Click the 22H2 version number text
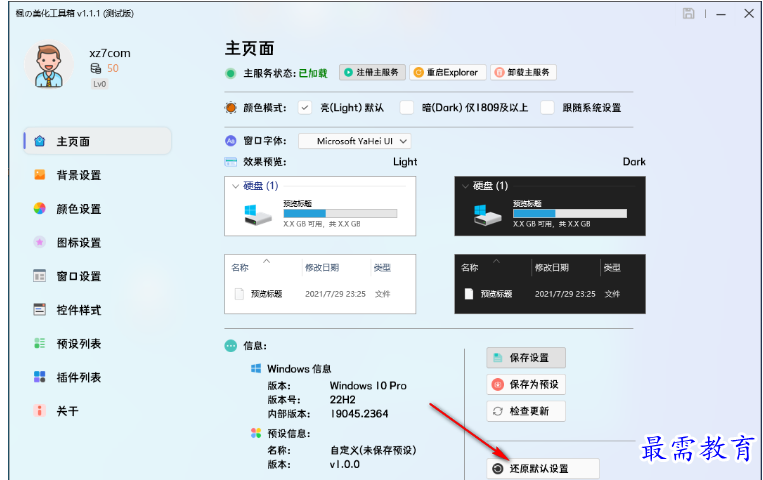The image size is (763, 480). click(343, 400)
